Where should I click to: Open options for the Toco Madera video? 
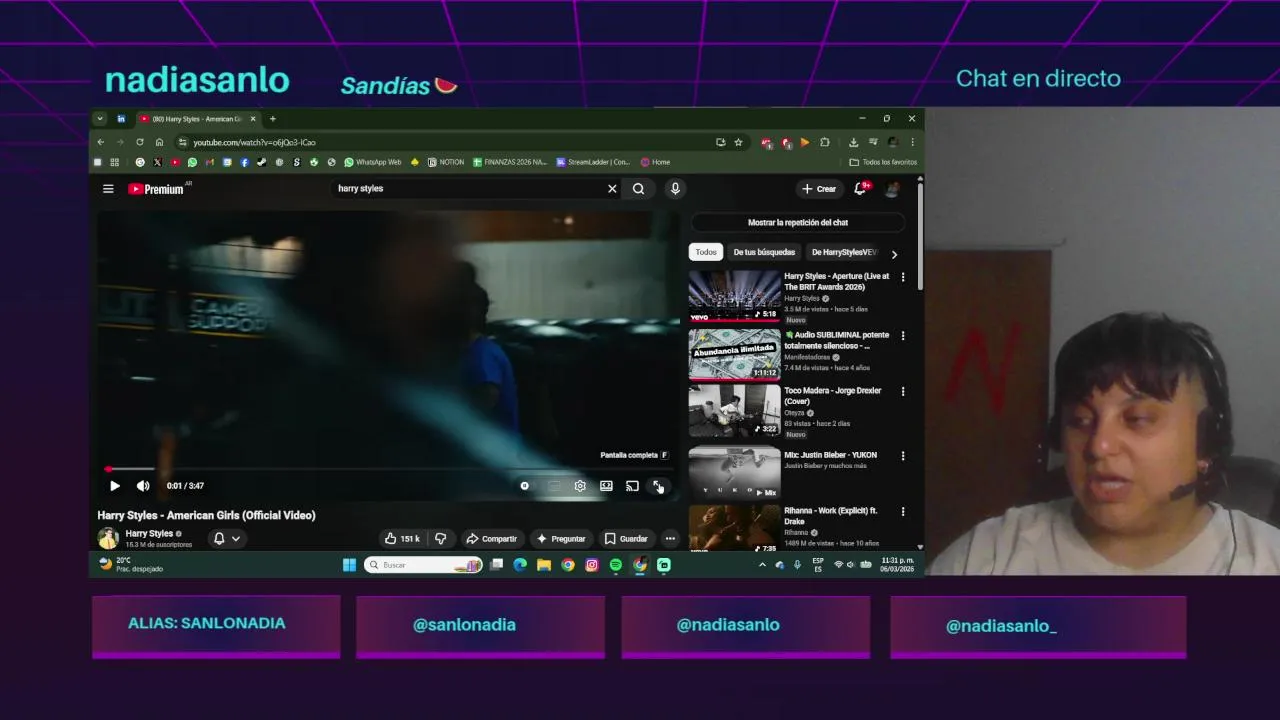[903, 392]
